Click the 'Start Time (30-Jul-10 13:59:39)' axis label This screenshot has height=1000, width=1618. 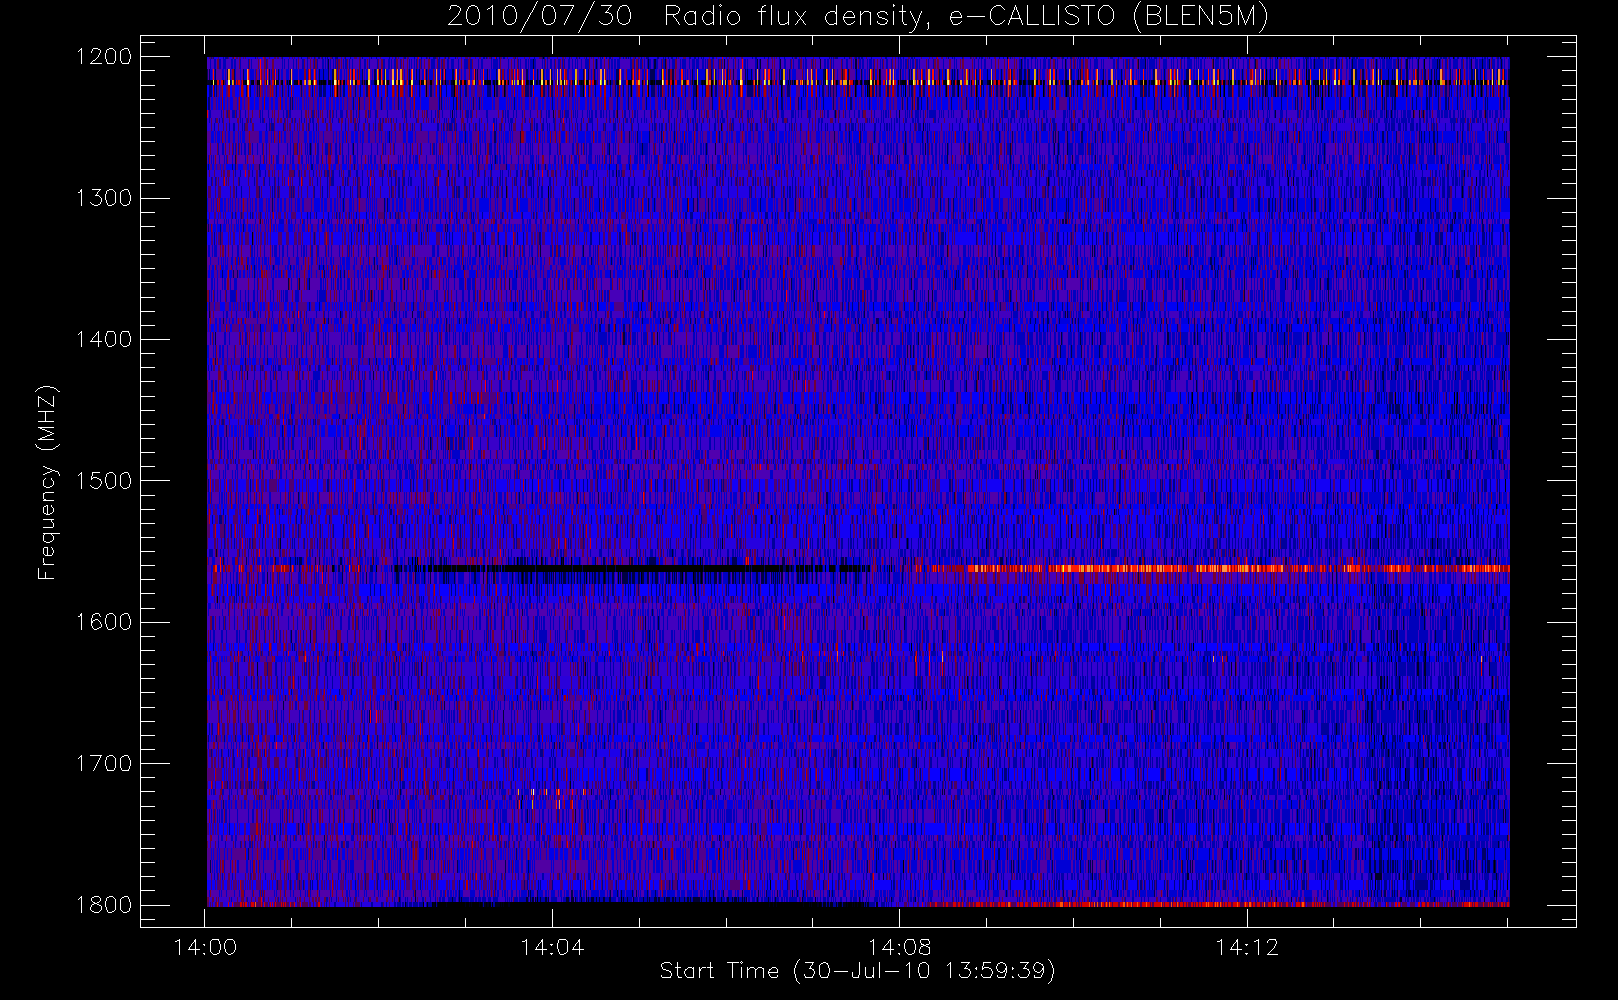click(857, 971)
